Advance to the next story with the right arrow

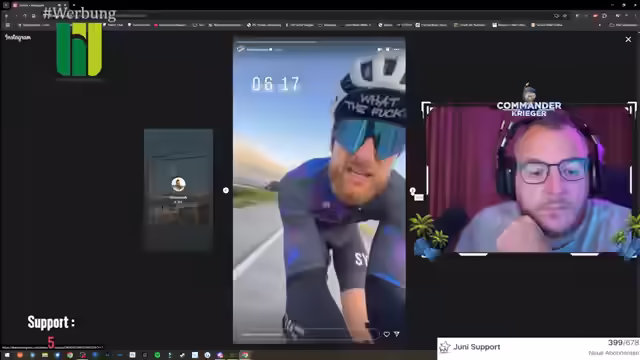(x=413, y=191)
